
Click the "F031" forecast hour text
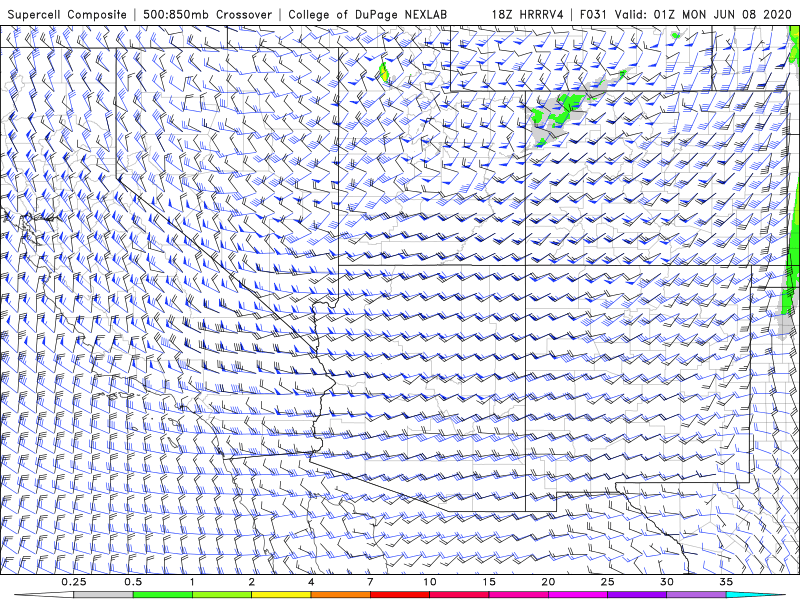click(594, 14)
